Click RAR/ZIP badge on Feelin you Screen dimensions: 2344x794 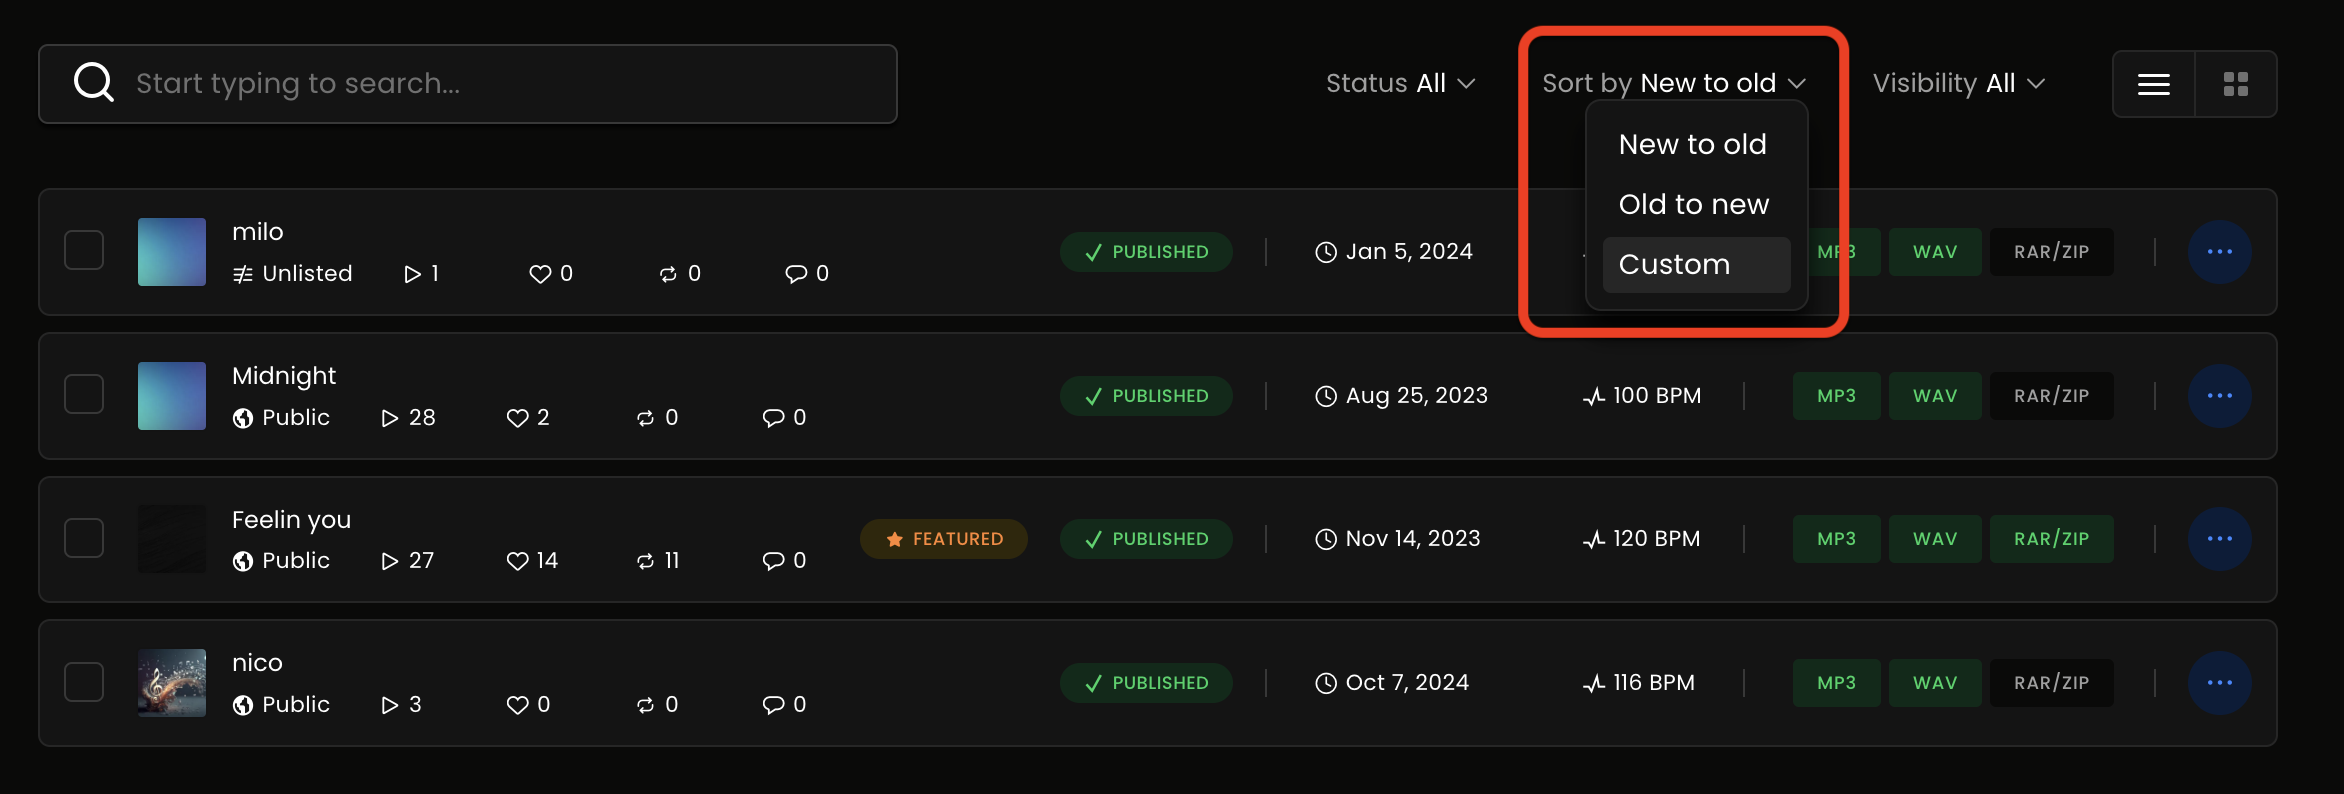pyautogui.click(x=2051, y=539)
